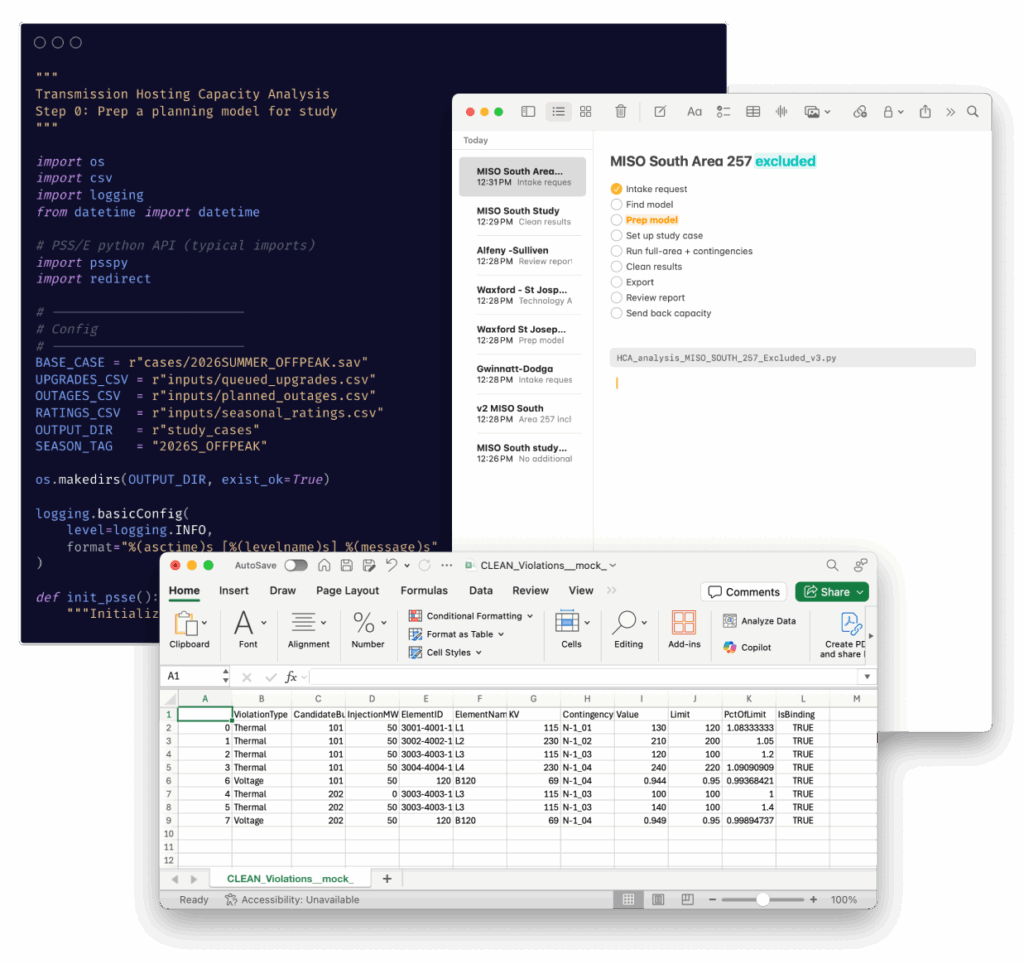Open the Add-ins icon in ribbon

coord(684,630)
